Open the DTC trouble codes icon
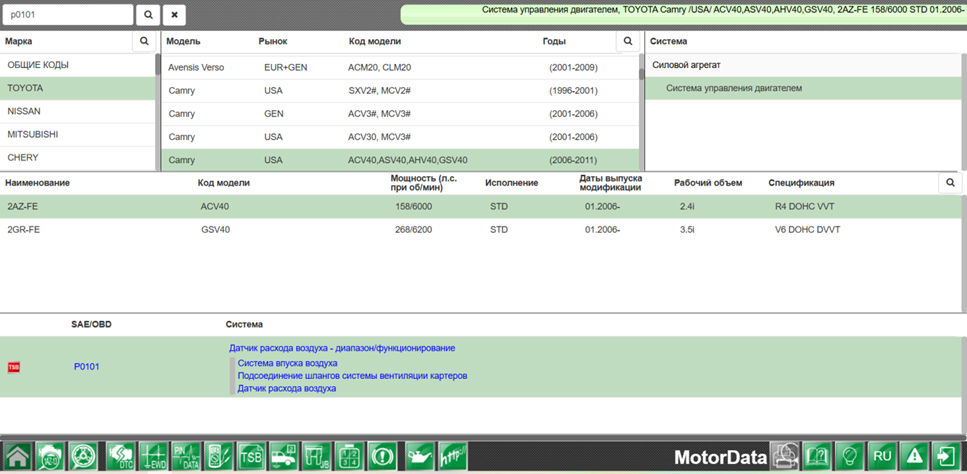Screen dimensions: 967x474 120,457
